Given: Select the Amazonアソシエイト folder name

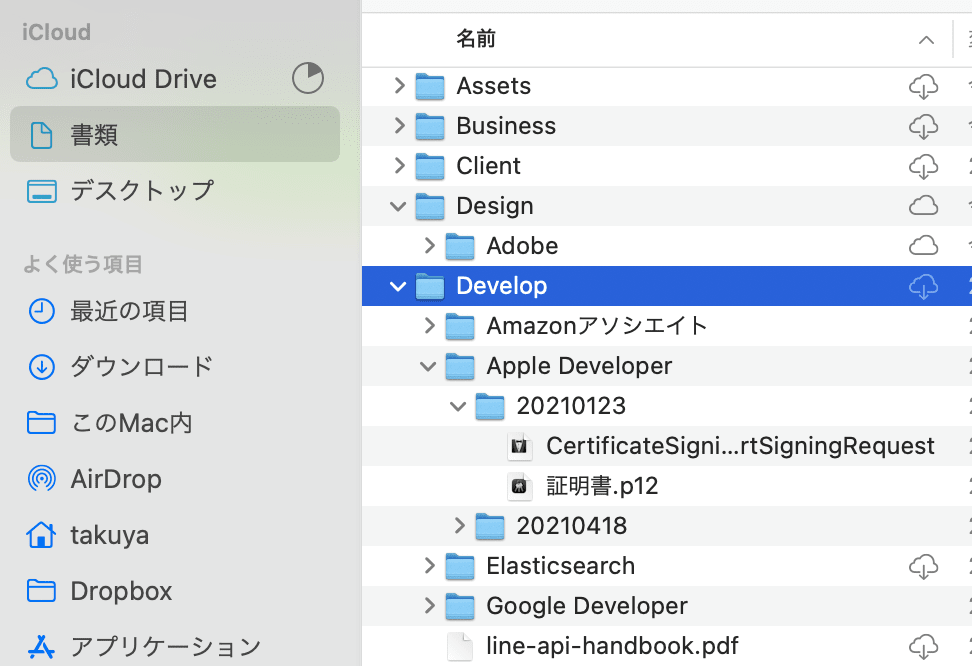Looking at the screenshot, I should click(x=597, y=326).
